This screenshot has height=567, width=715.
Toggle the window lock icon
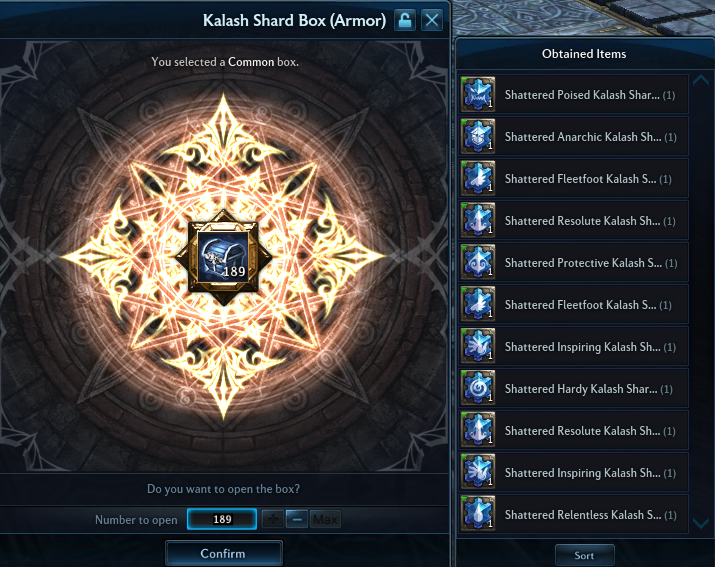(x=405, y=21)
